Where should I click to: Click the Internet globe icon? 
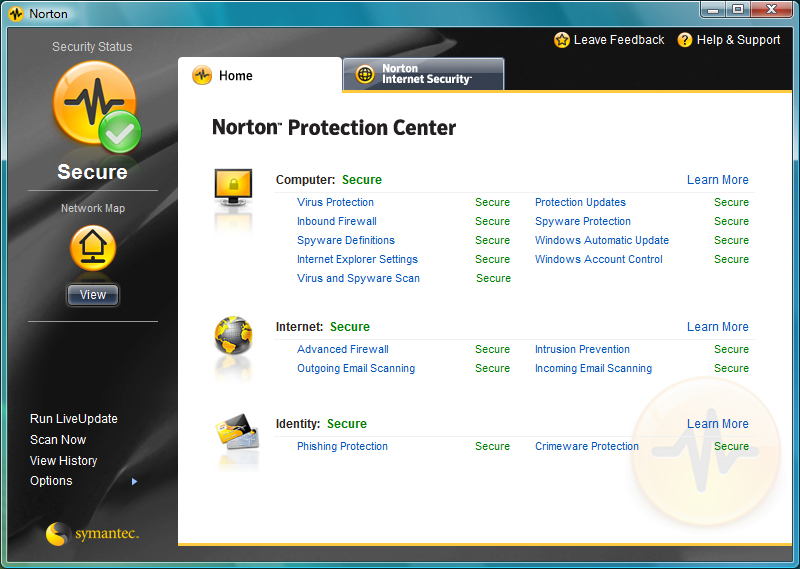click(x=234, y=335)
